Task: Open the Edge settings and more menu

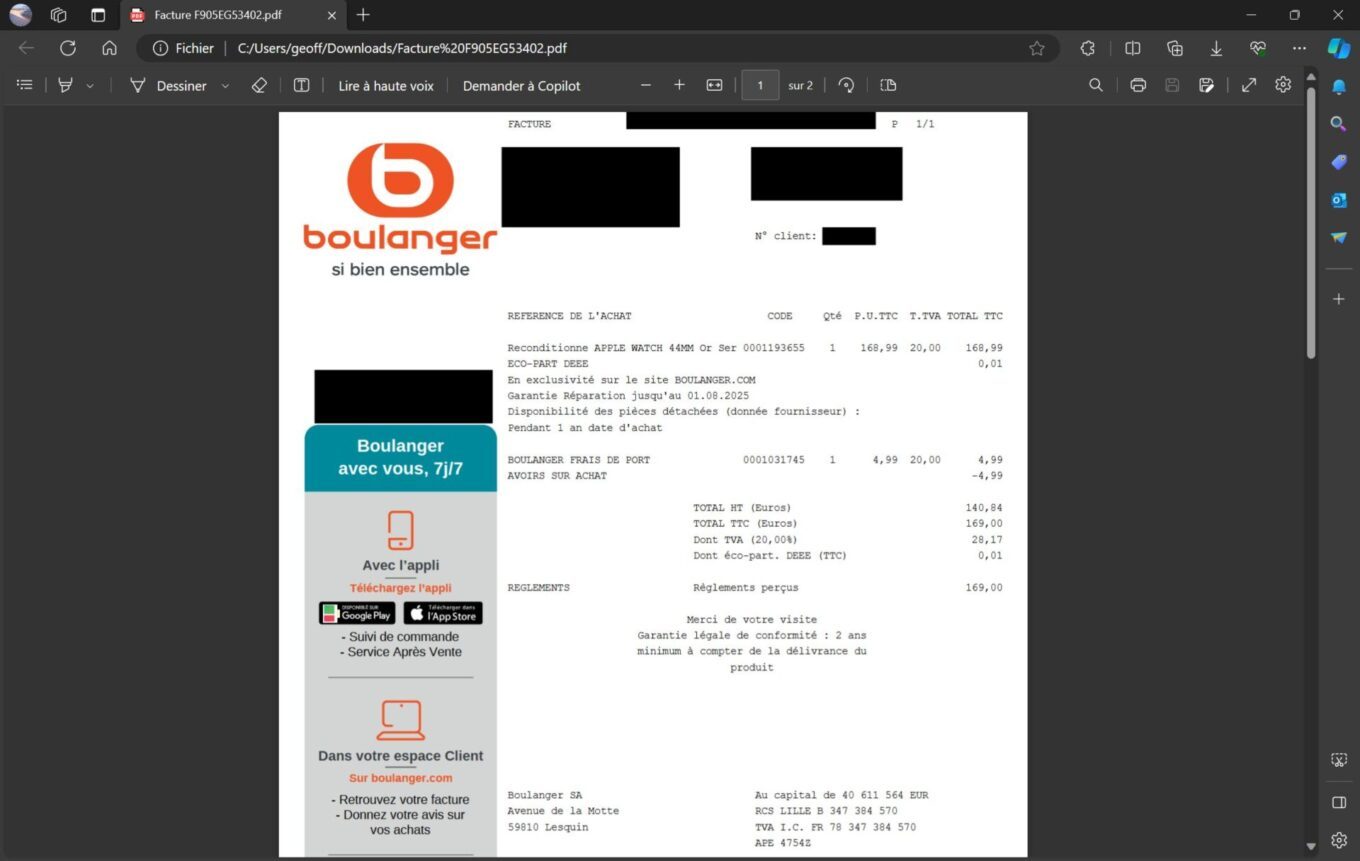Action: [x=1299, y=48]
